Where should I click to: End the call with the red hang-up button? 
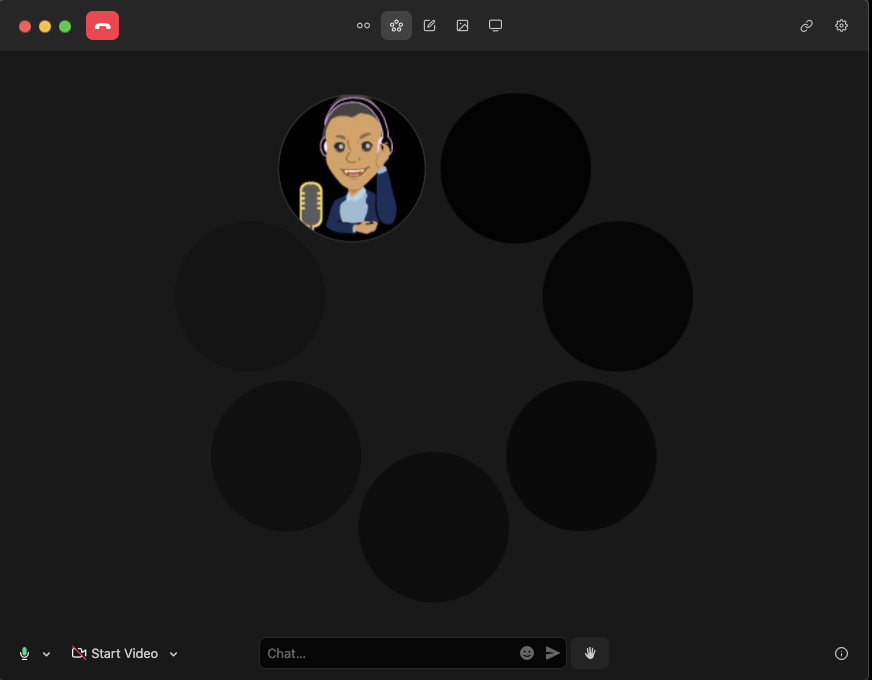click(x=102, y=26)
